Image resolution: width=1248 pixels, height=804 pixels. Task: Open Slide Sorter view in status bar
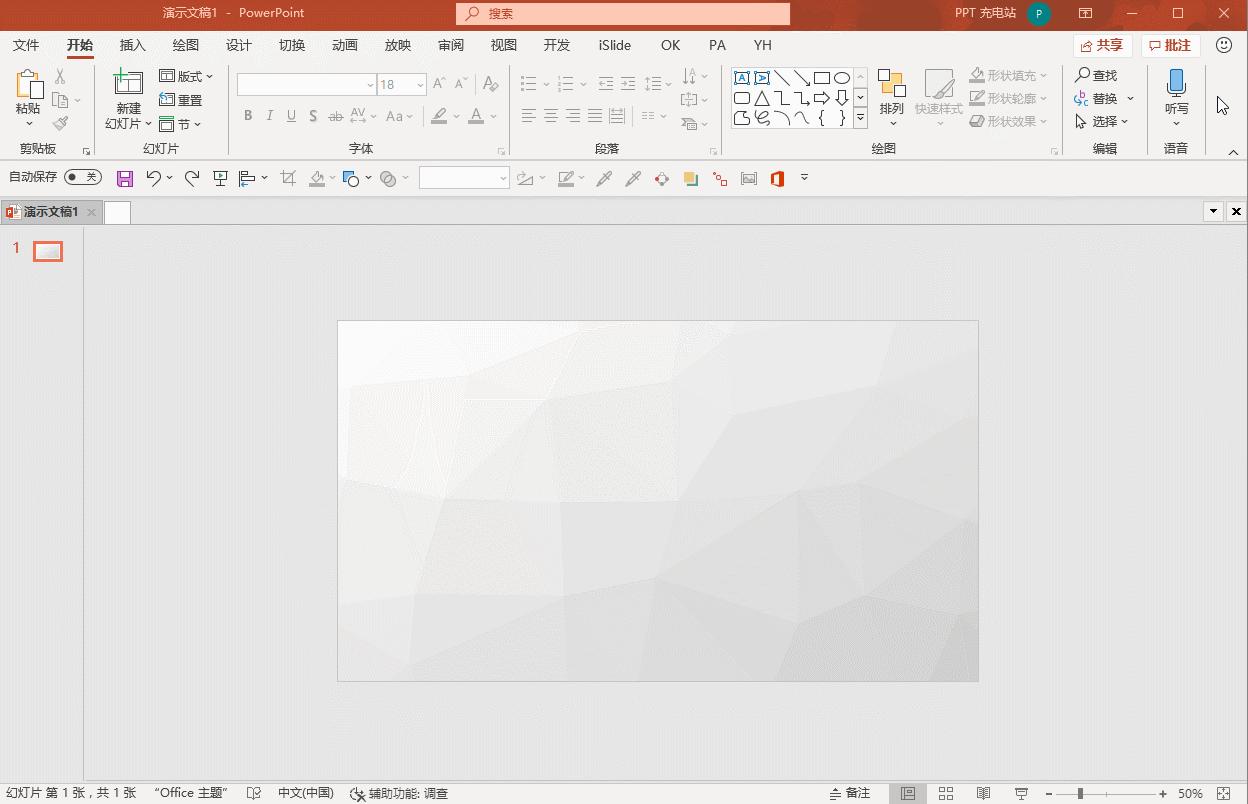[945, 793]
